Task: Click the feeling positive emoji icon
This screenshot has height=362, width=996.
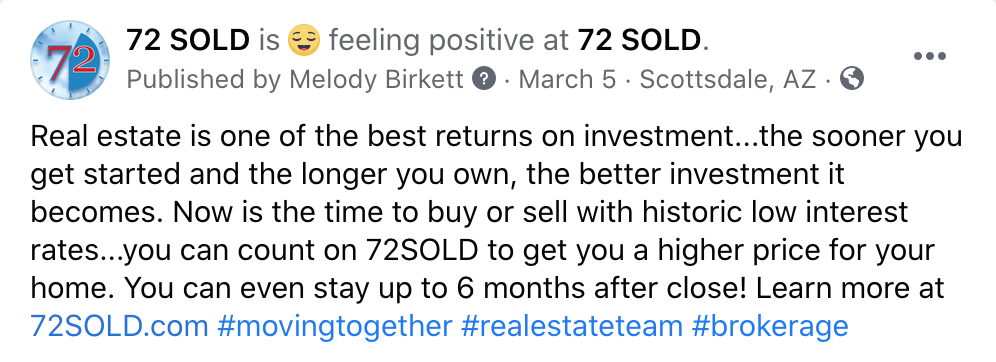Action: click(304, 41)
